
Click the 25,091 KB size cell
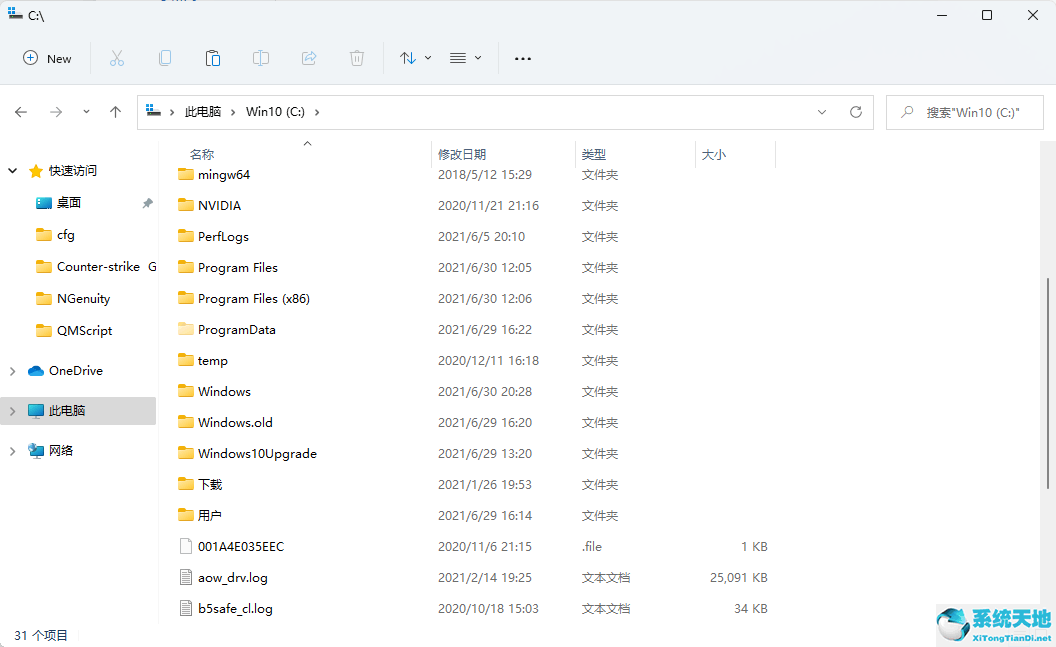click(739, 578)
